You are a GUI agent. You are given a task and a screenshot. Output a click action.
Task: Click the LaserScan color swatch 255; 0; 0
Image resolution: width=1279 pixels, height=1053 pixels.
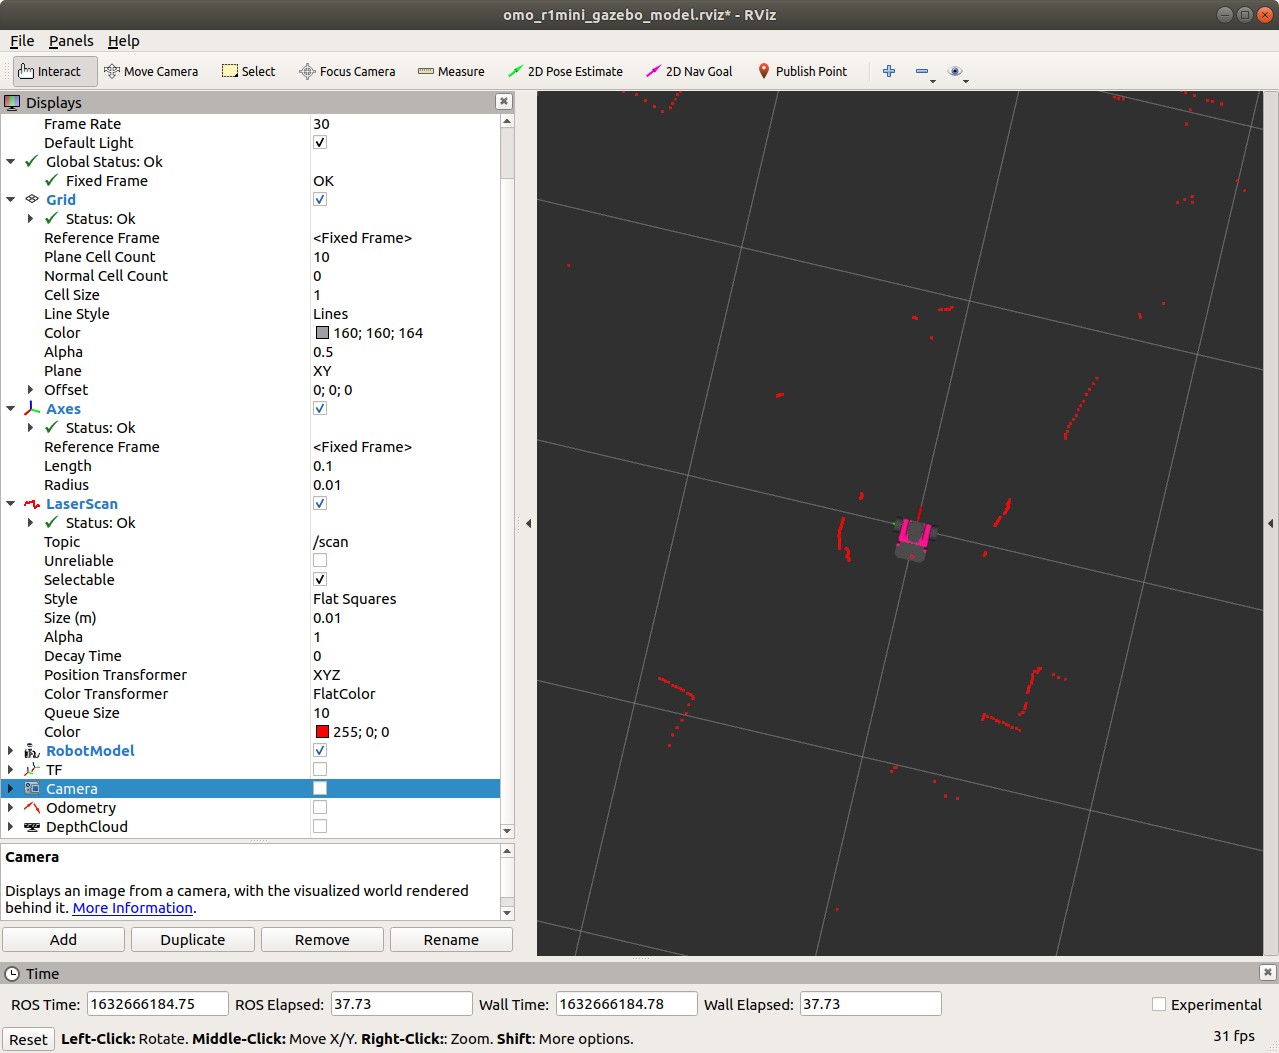point(322,731)
